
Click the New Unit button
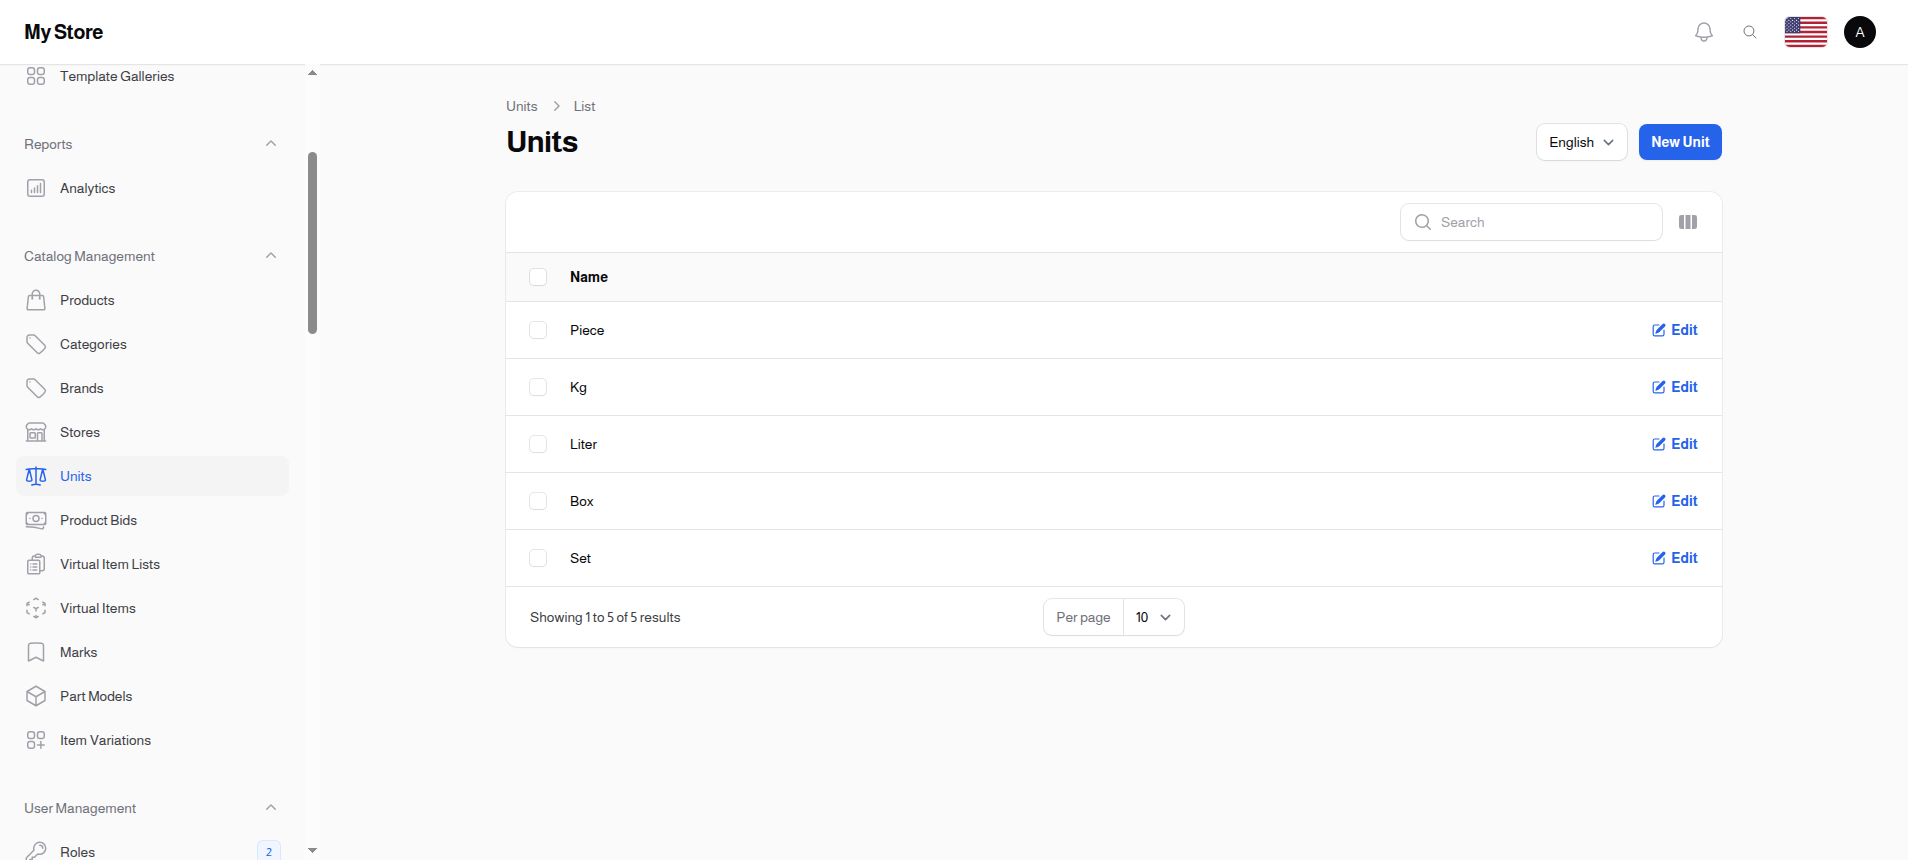coord(1680,142)
